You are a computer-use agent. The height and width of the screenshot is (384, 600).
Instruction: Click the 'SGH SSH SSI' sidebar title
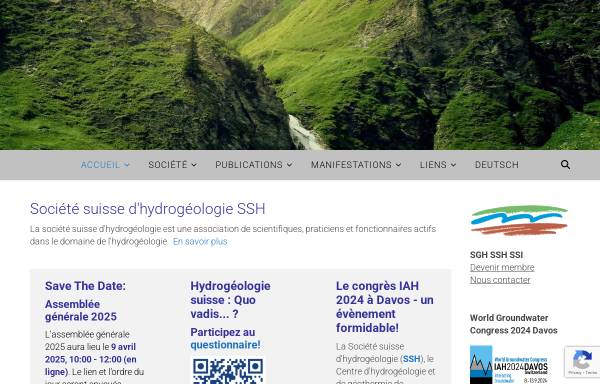point(496,255)
